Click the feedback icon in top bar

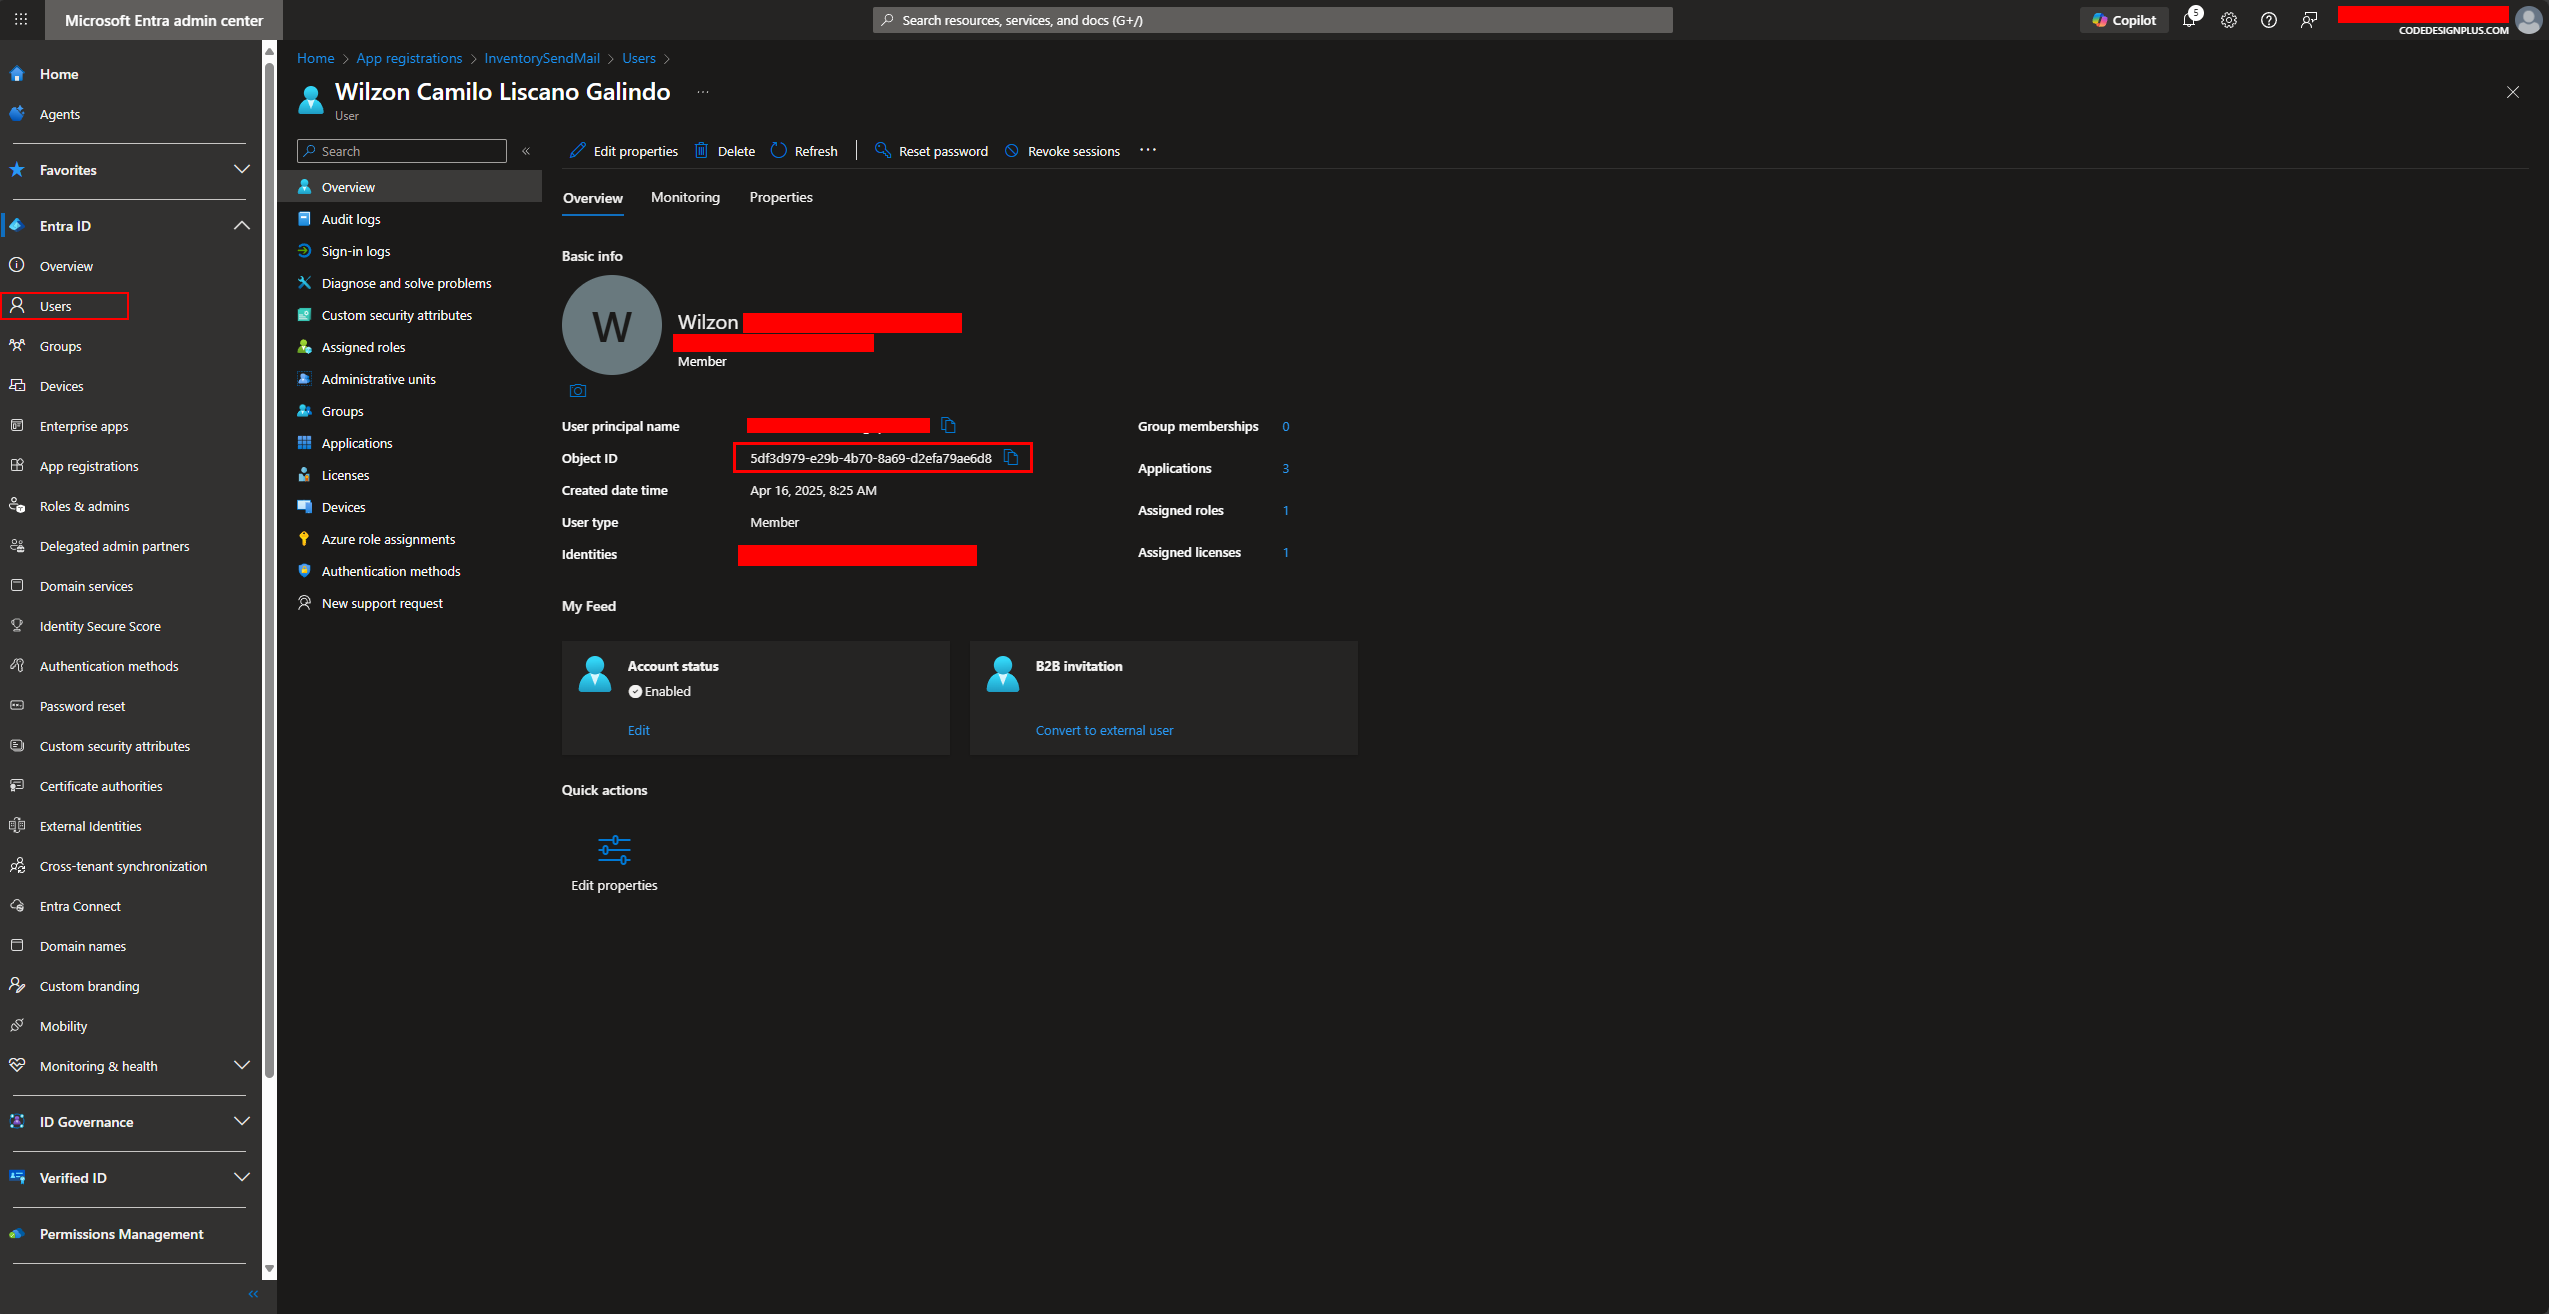[2309, 20]
